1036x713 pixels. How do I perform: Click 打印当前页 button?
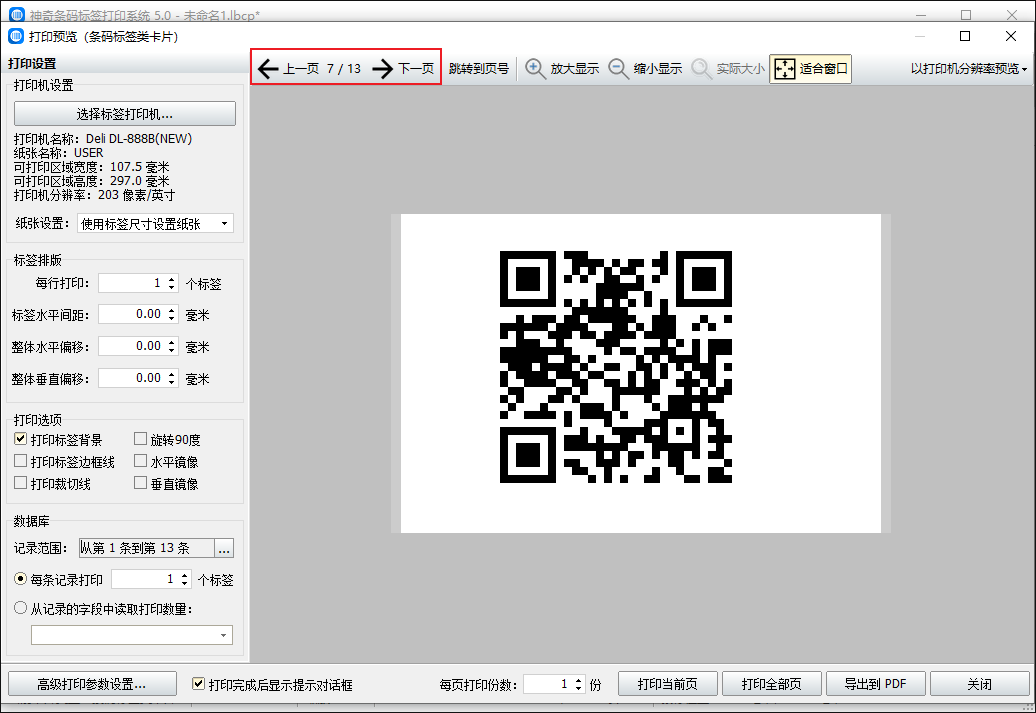click(x=668, y=684)
